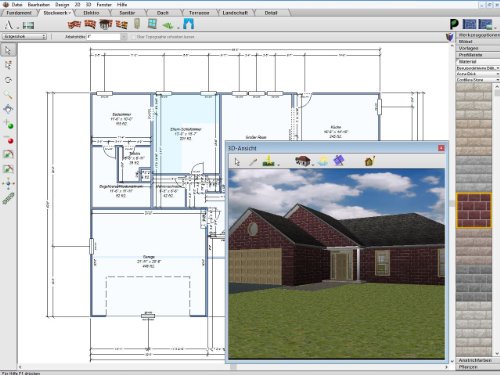Viewport: 500px width, 375px height.
Task: Pick the blue archway opening tool icon
Action: 189,24
